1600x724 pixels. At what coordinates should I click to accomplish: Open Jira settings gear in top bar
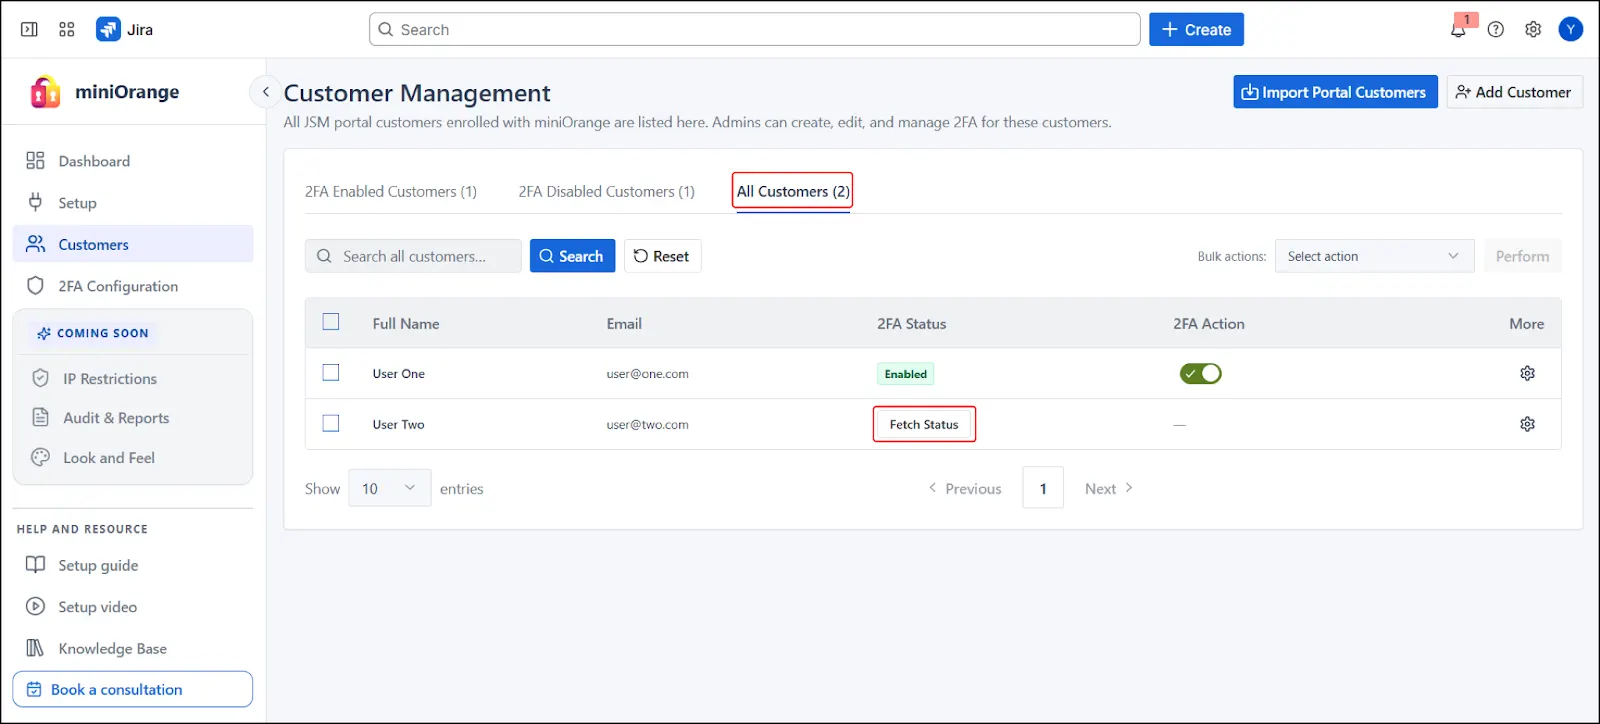1532,30
